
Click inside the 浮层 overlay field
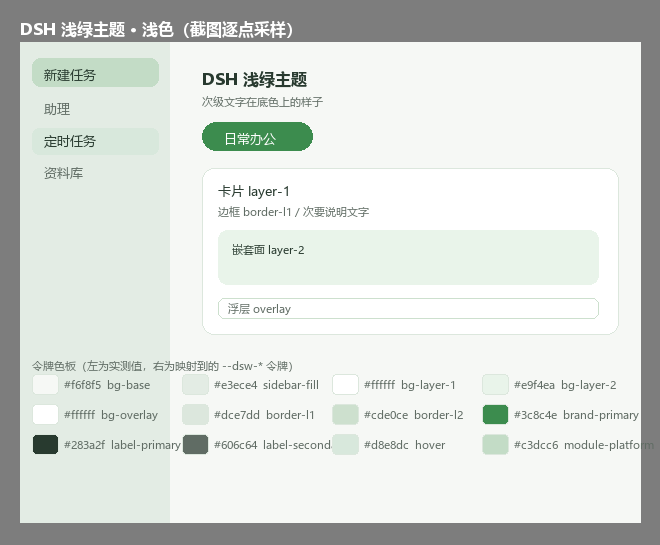coord(408,308)
